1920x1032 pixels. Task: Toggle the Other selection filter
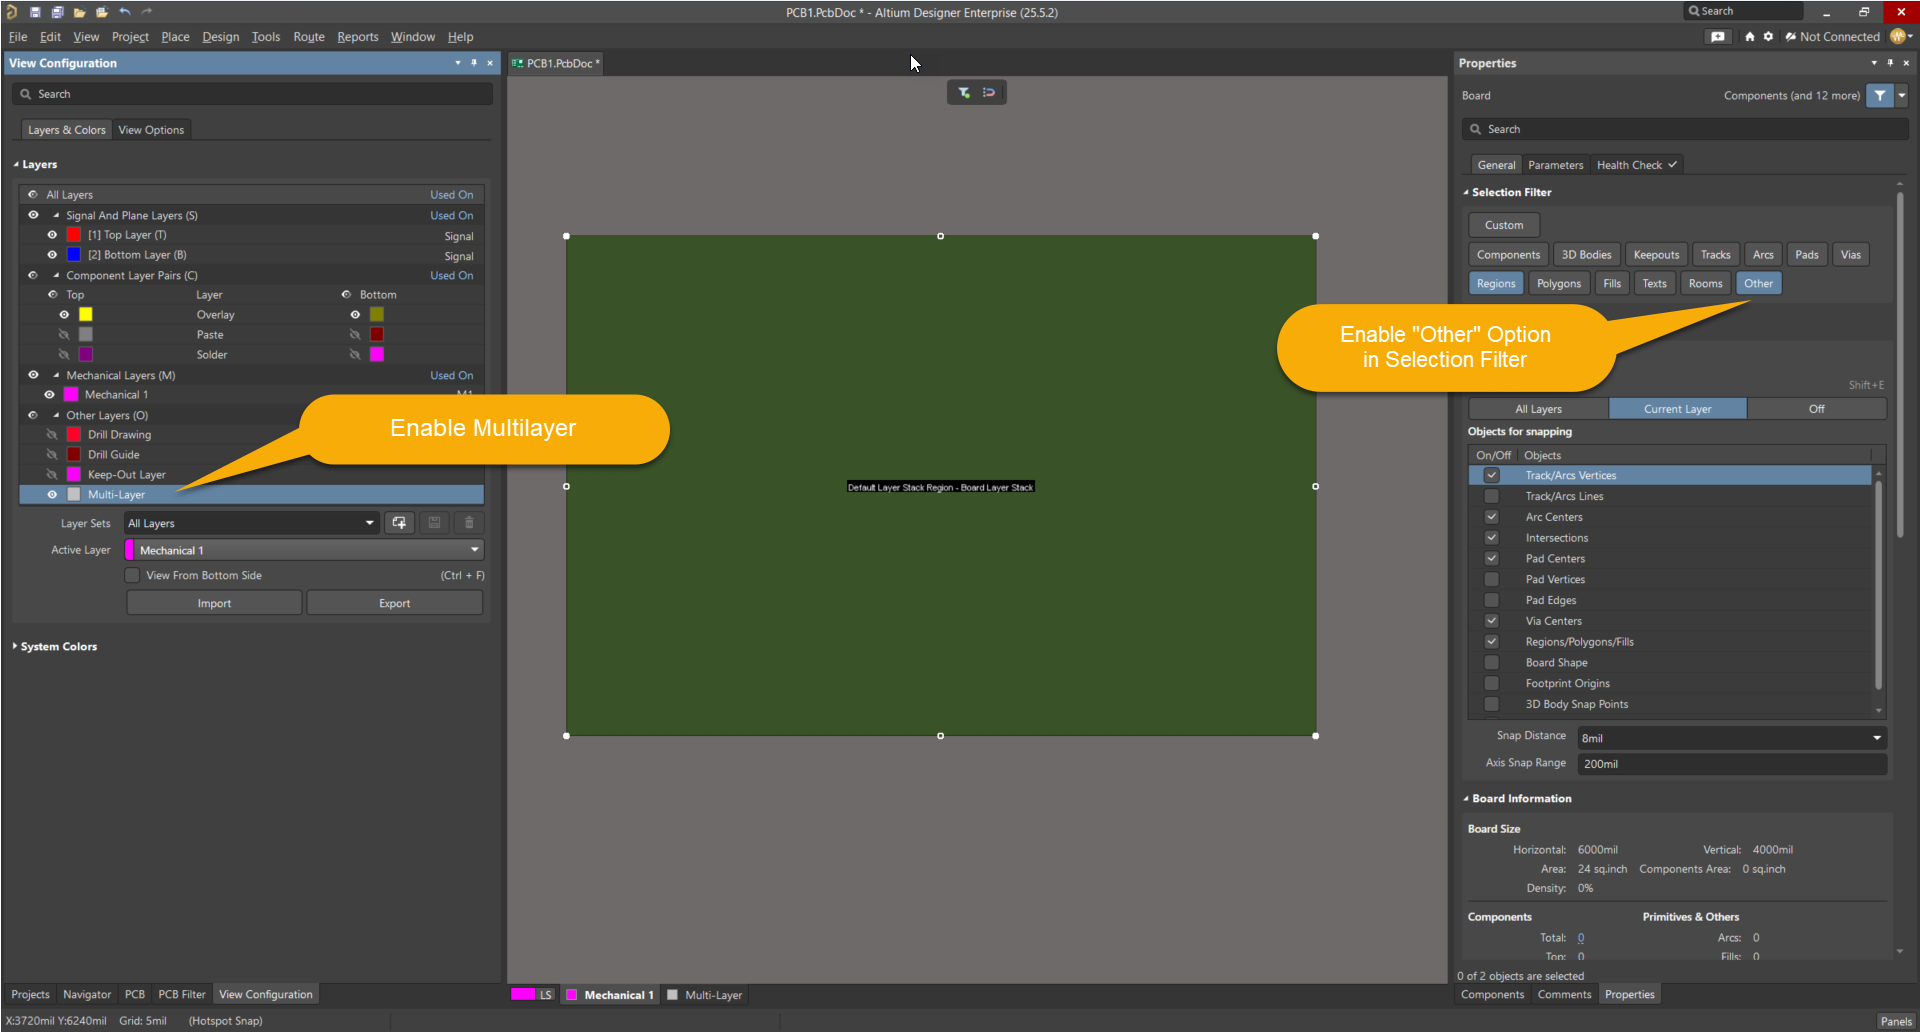1758,284
